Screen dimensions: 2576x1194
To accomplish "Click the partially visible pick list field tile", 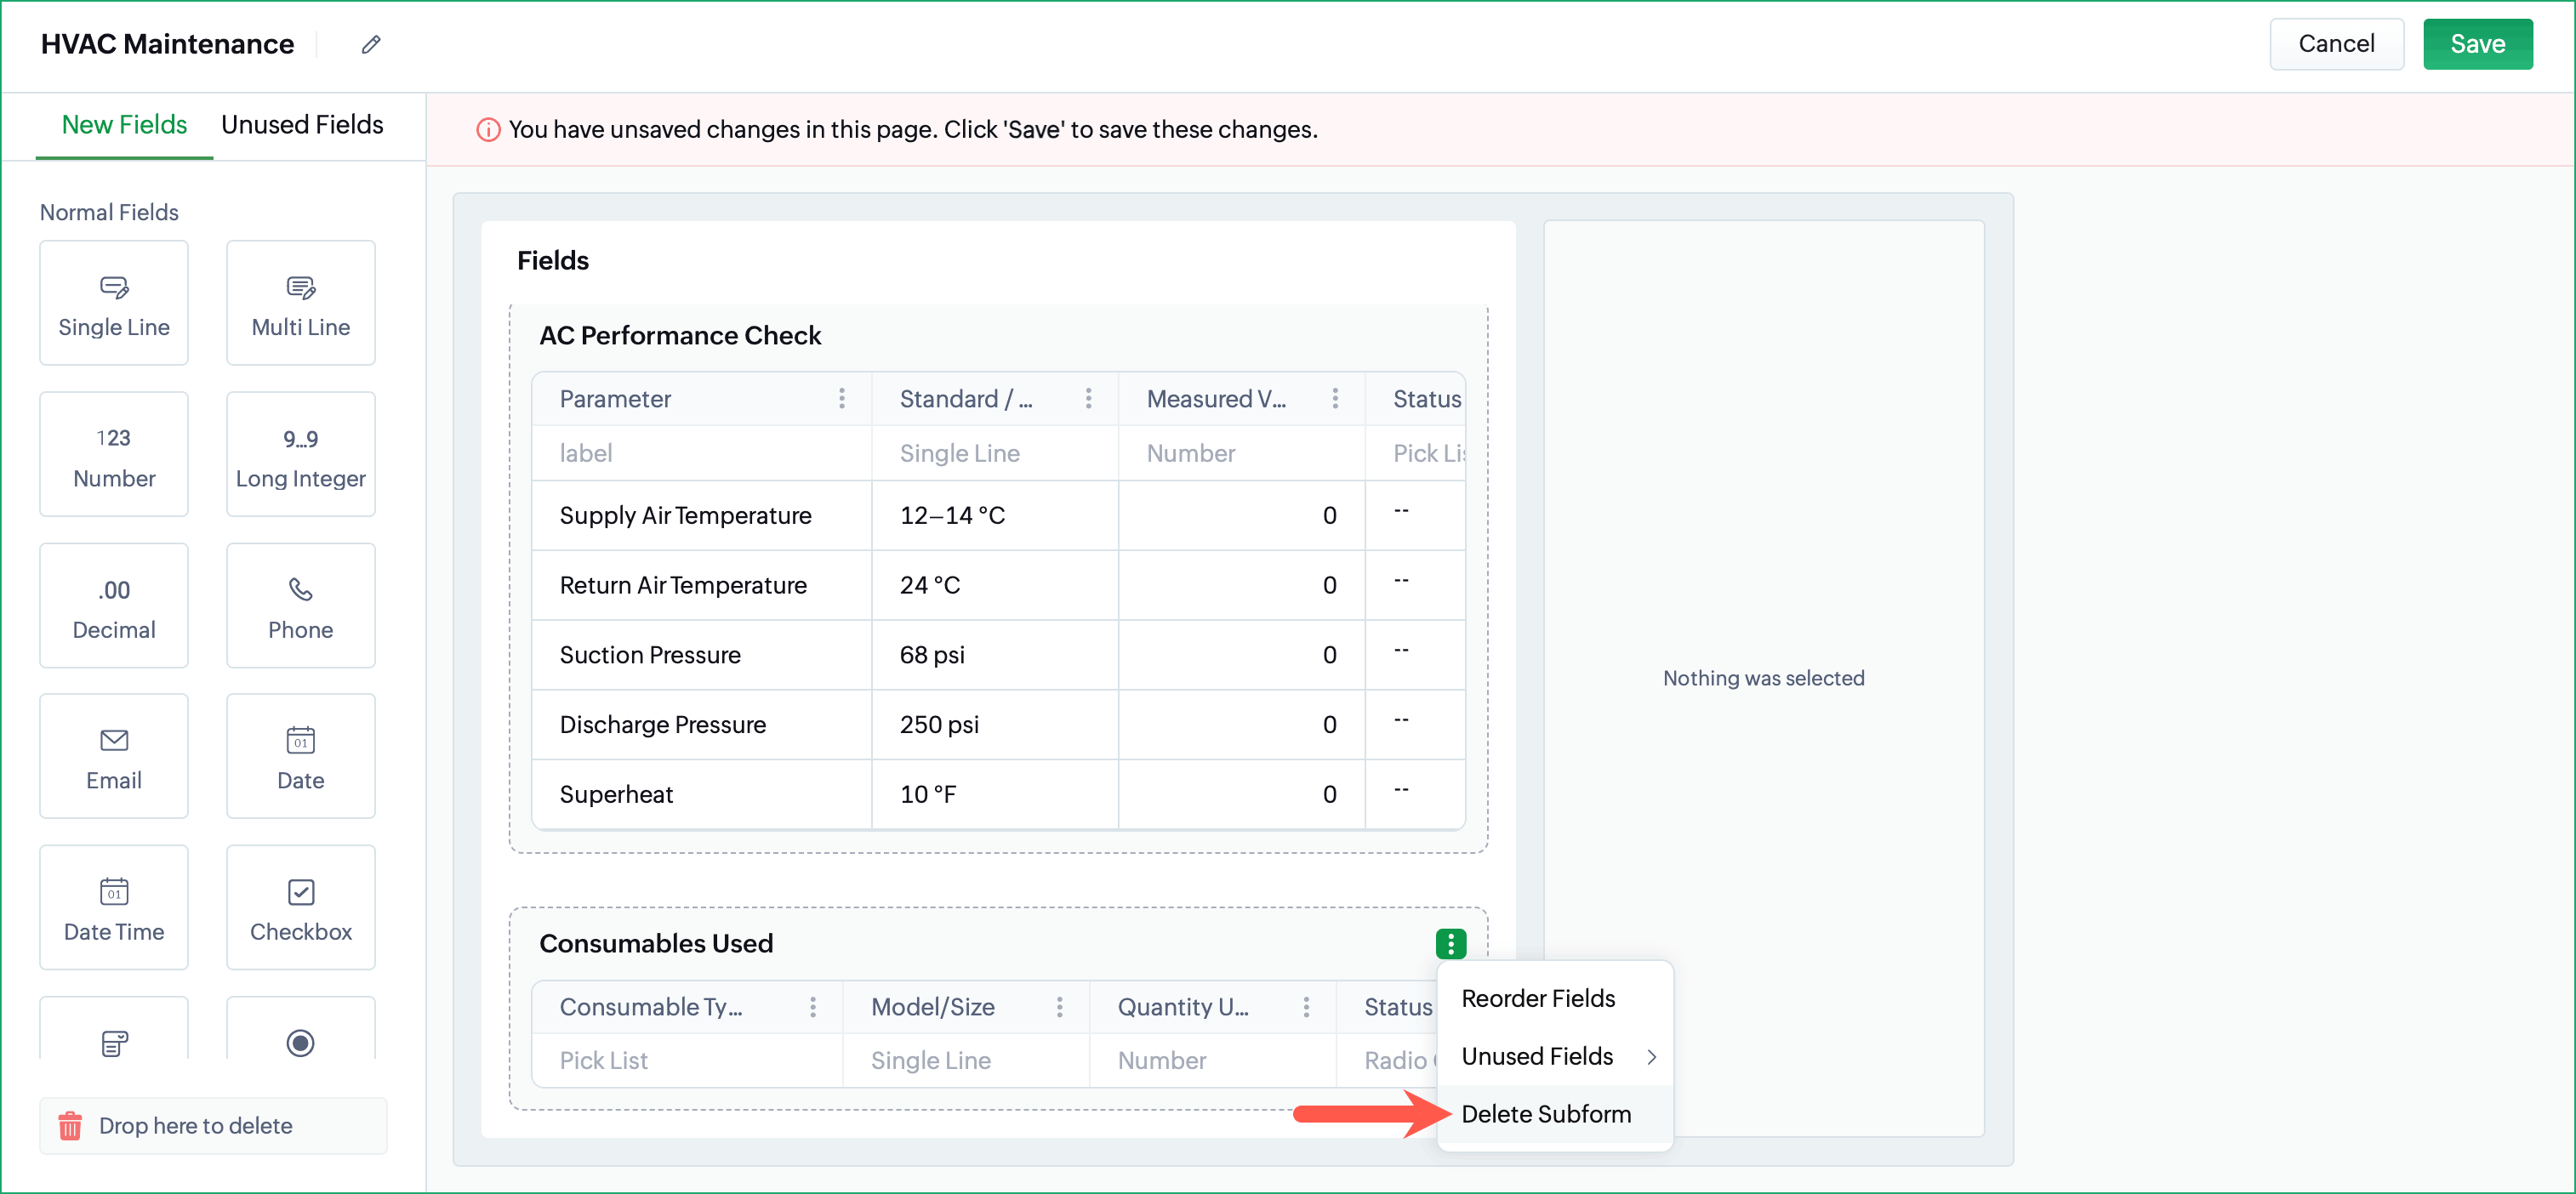I will [114, 1028].
